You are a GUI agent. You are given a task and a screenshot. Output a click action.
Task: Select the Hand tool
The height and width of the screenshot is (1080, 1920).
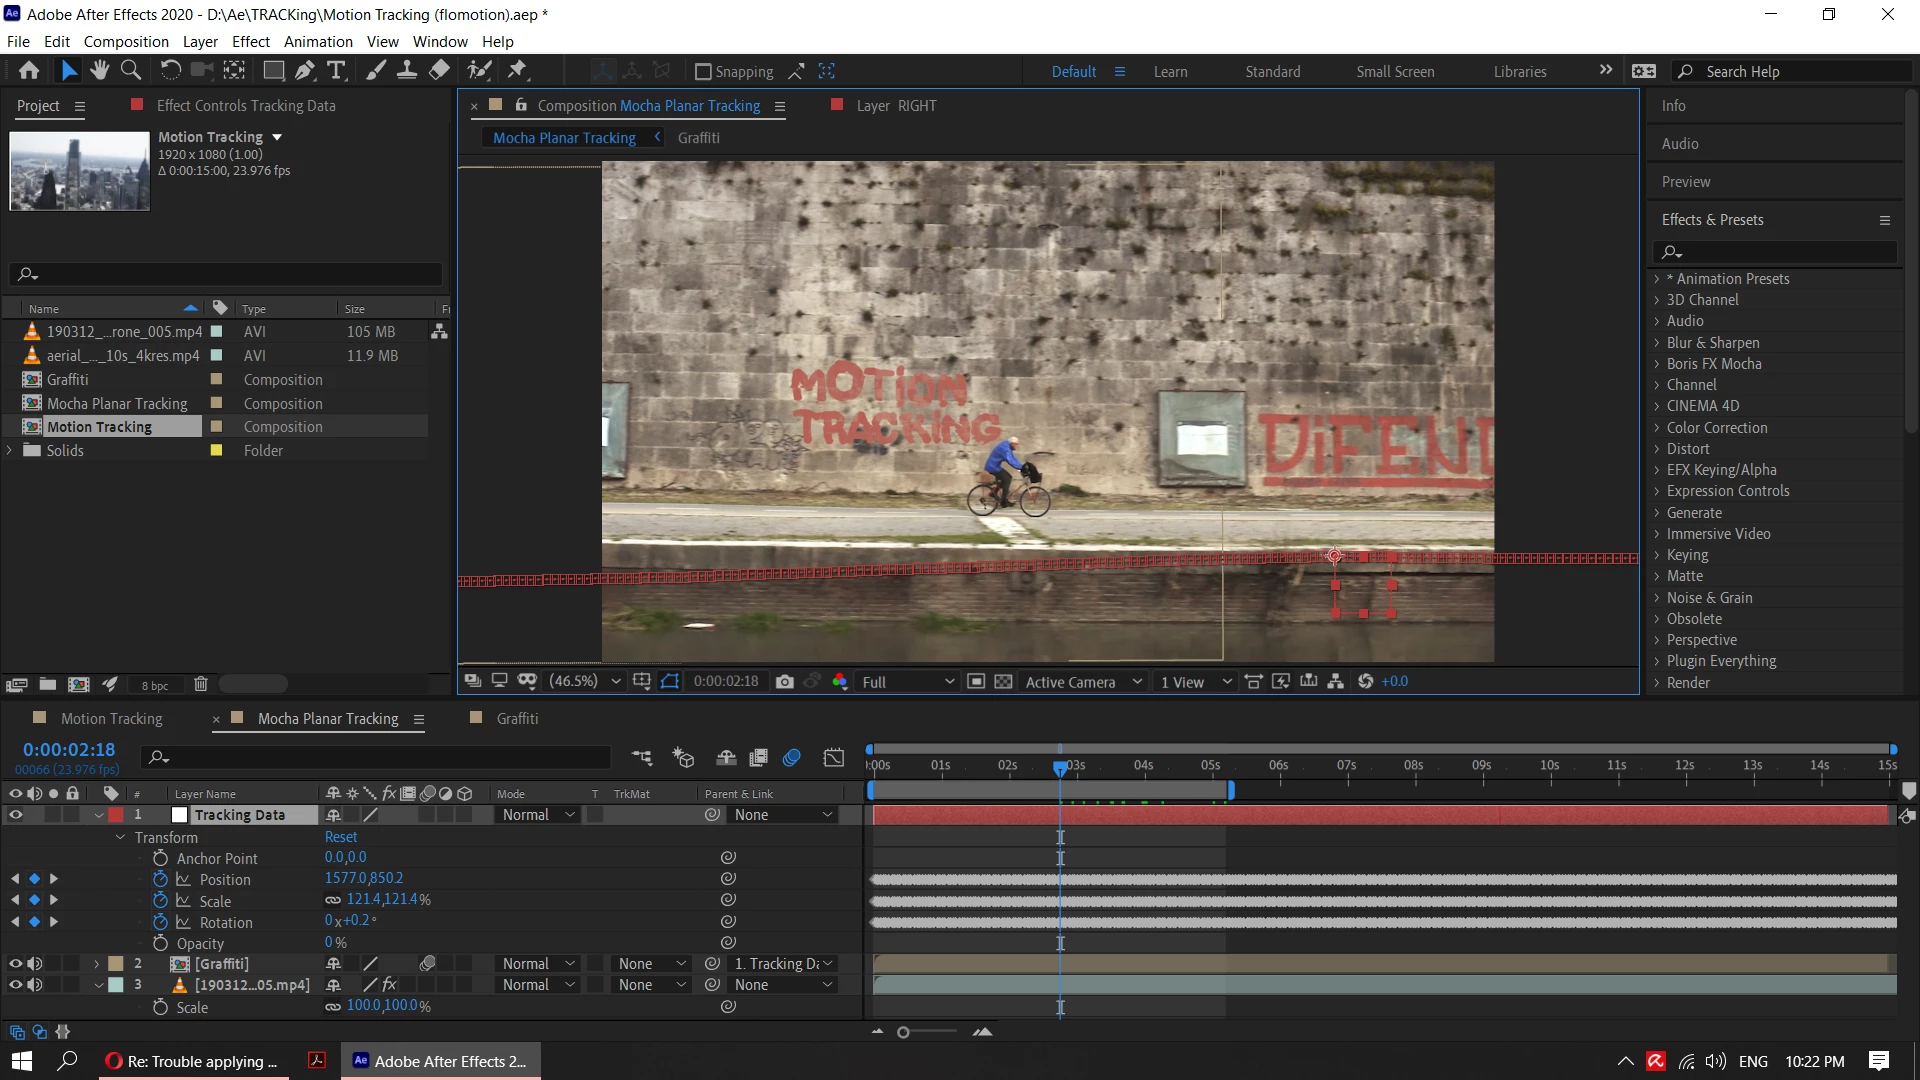pos(99,70)
